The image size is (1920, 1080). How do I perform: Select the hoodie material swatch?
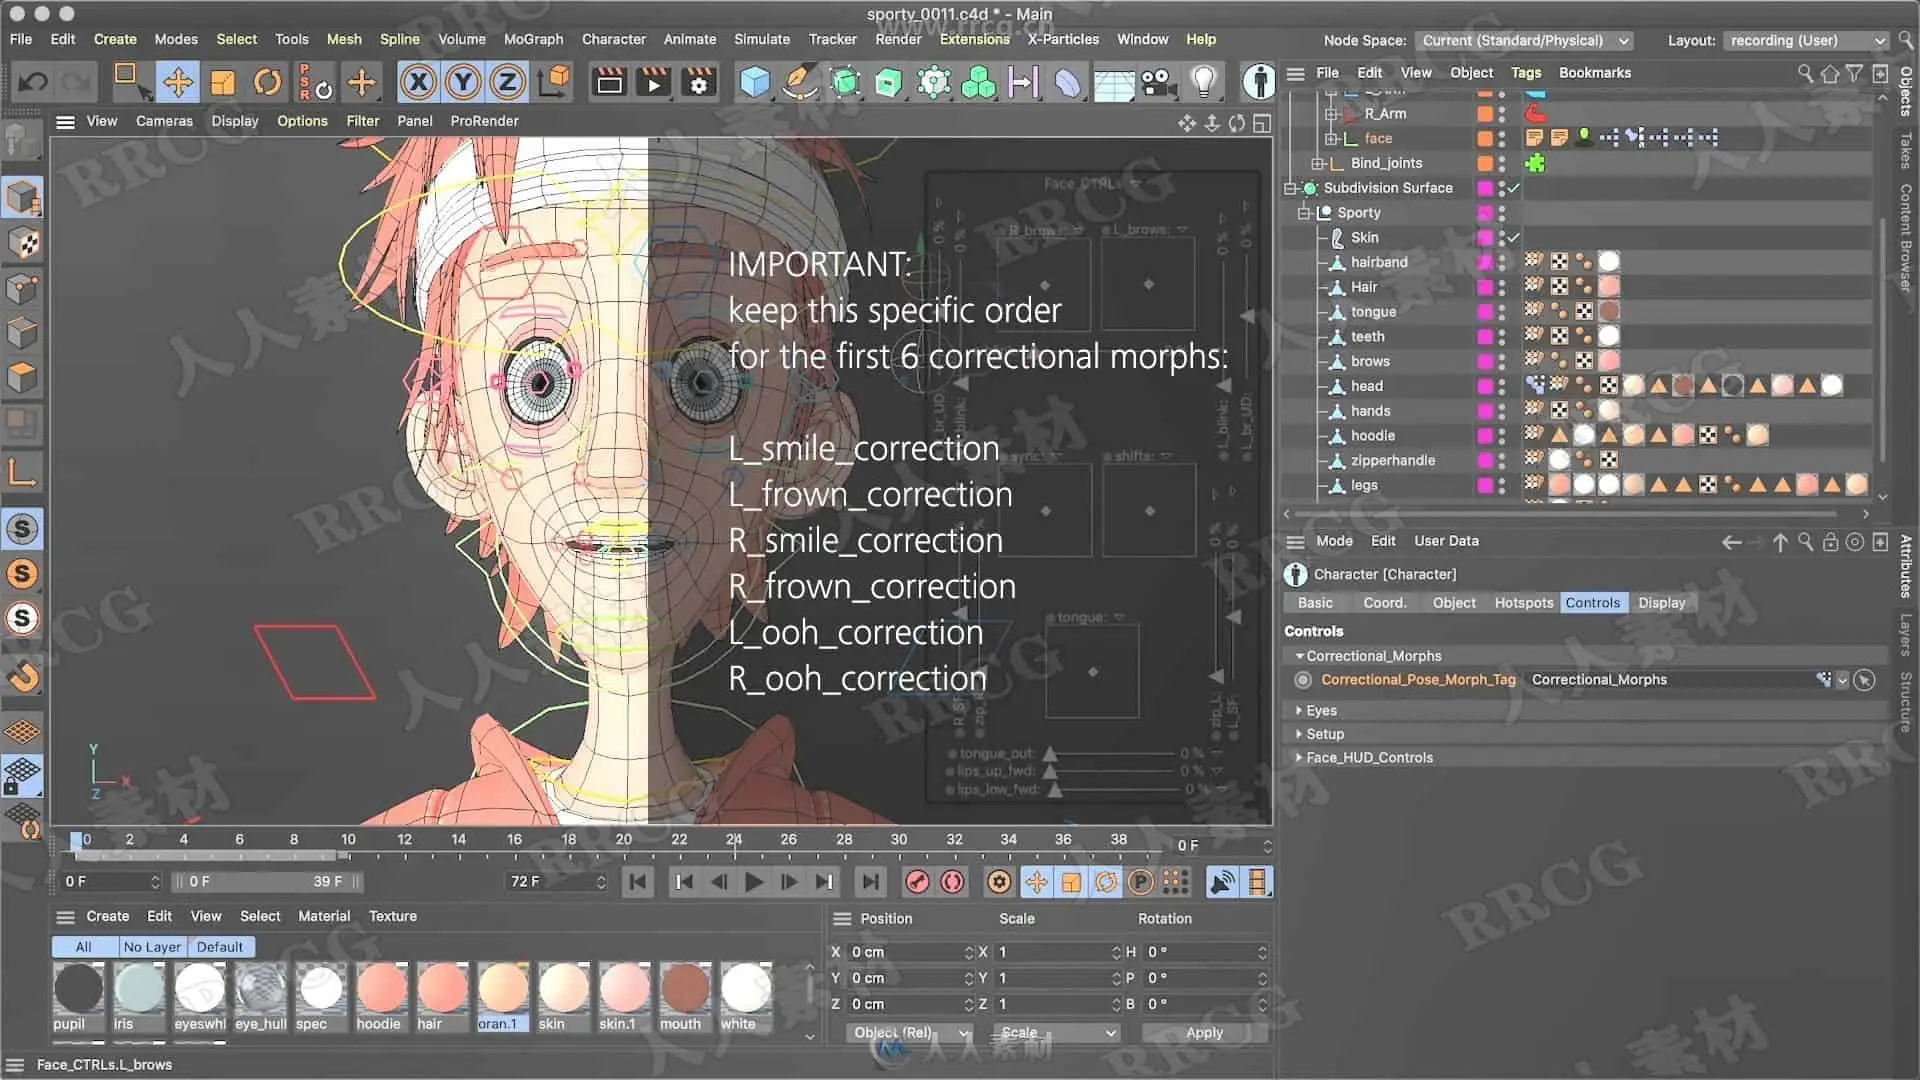coord(380,989)
